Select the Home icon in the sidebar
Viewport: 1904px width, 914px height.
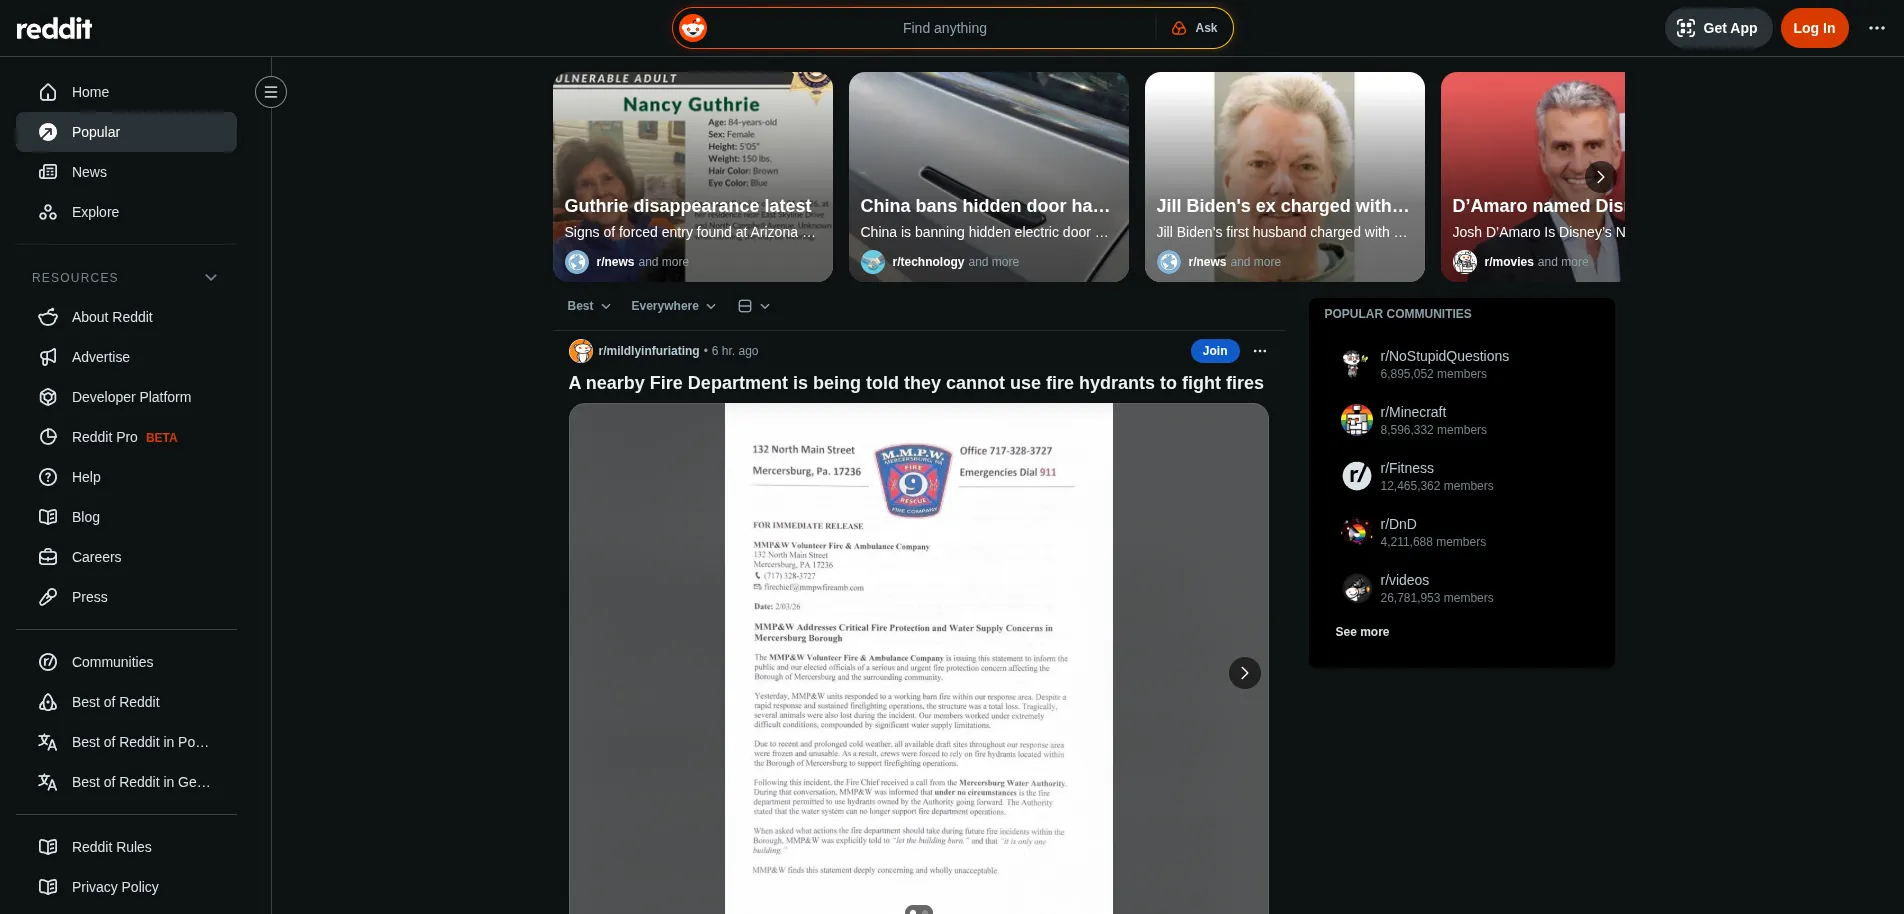tap(47, 91)
